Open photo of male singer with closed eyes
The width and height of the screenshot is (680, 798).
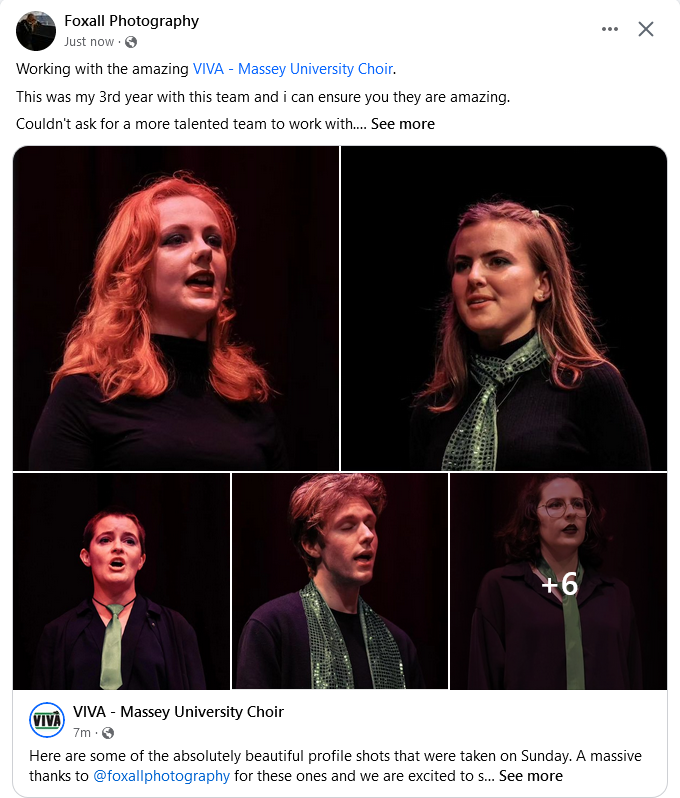(x=339, y=581)
